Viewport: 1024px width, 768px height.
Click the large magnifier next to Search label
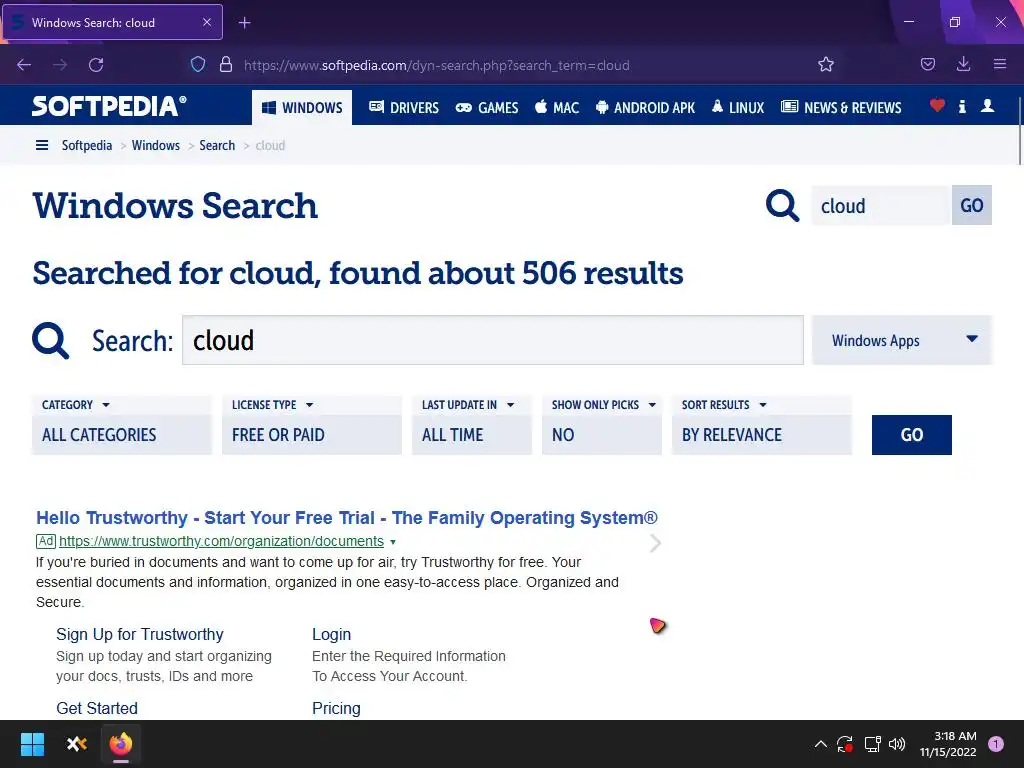click(50, 340)
